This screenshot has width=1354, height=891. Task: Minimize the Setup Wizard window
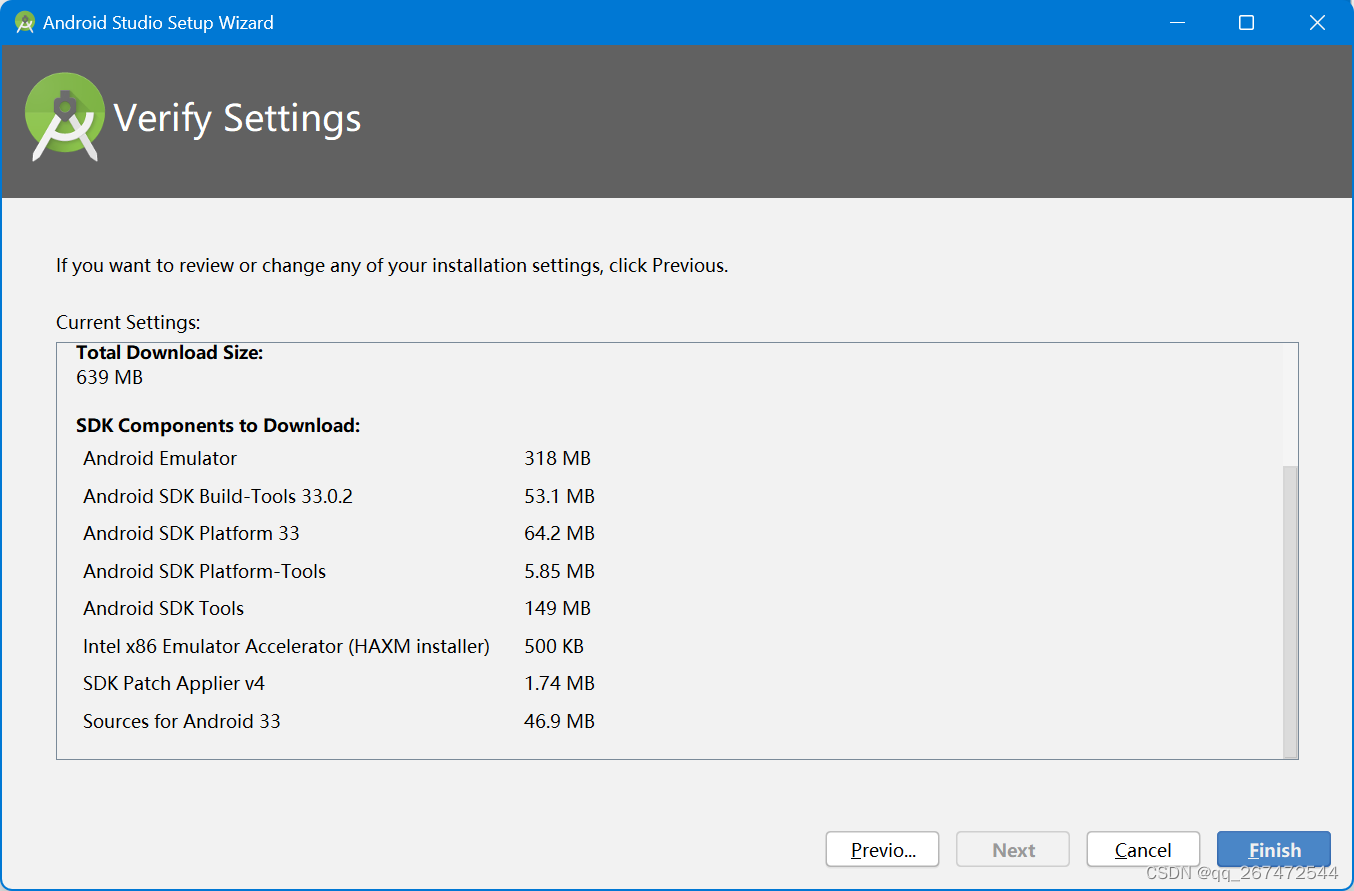click(x=1176, y=22)
